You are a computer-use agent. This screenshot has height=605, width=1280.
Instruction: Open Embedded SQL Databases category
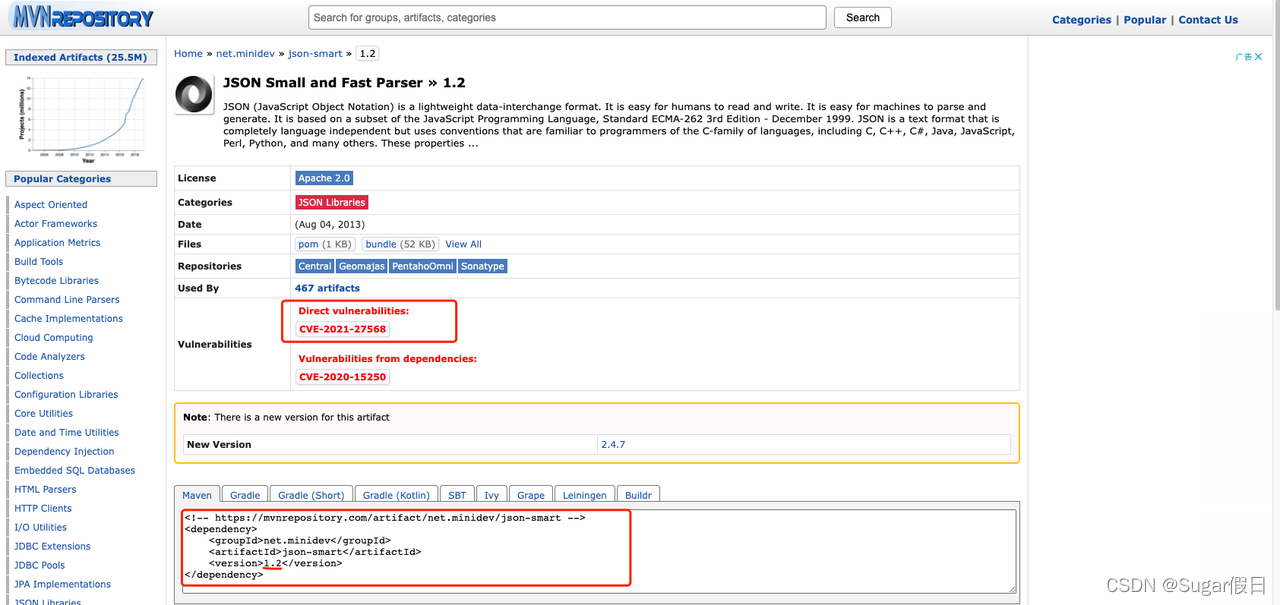point(75,471)
